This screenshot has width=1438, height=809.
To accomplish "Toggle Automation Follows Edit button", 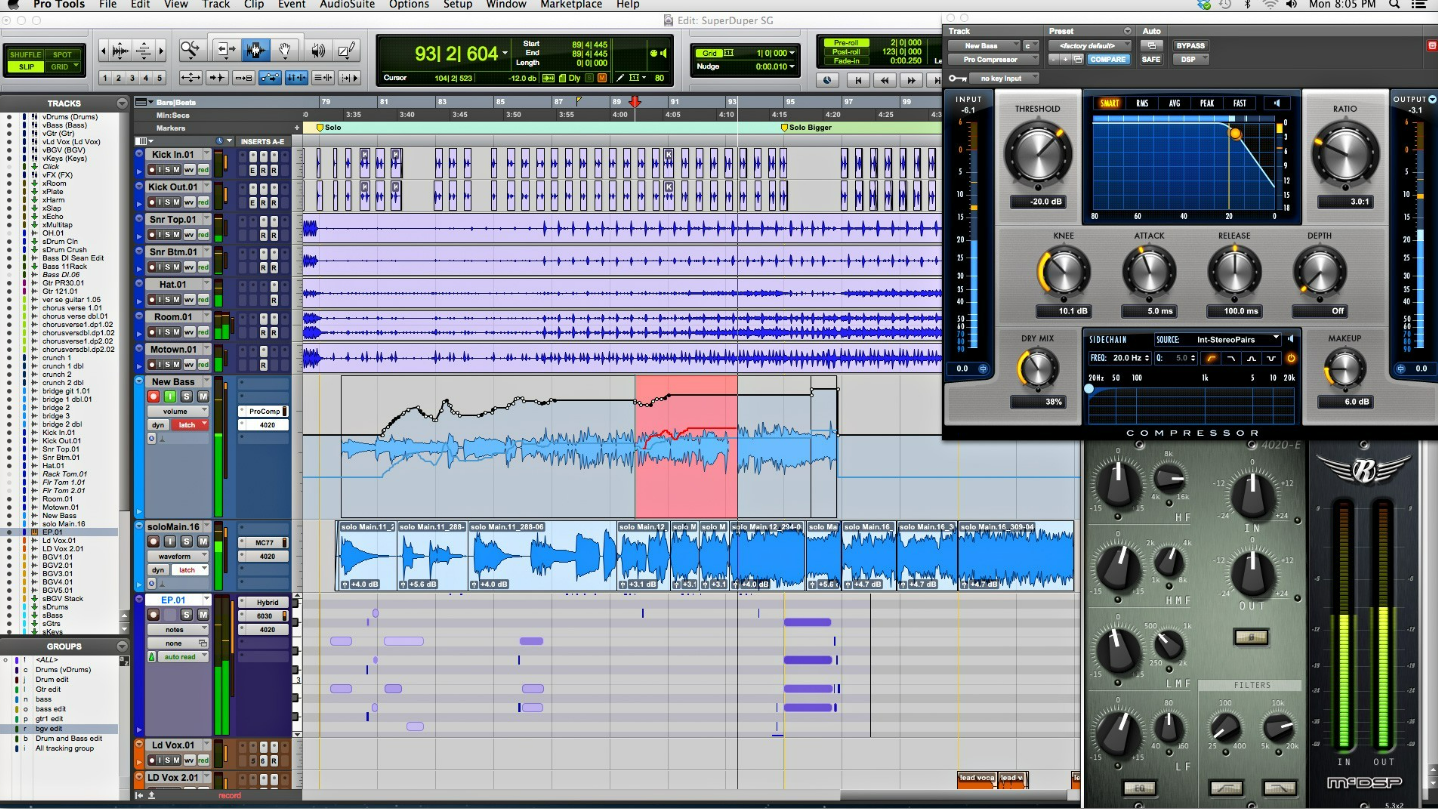I will pyautogui.click(x=270, y=78).
